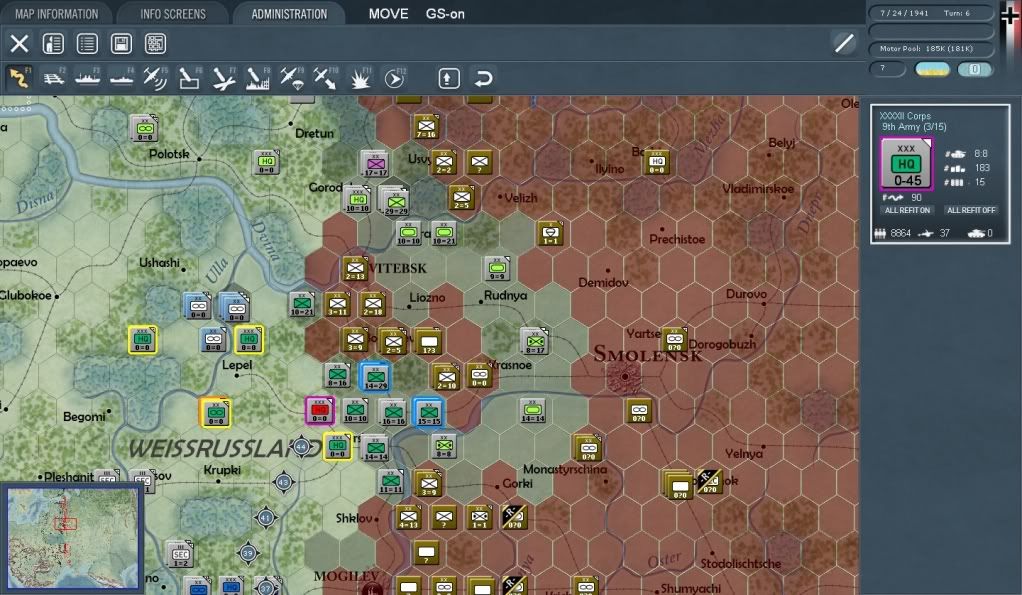
Task: Open the list report icon
Action: 87,44
